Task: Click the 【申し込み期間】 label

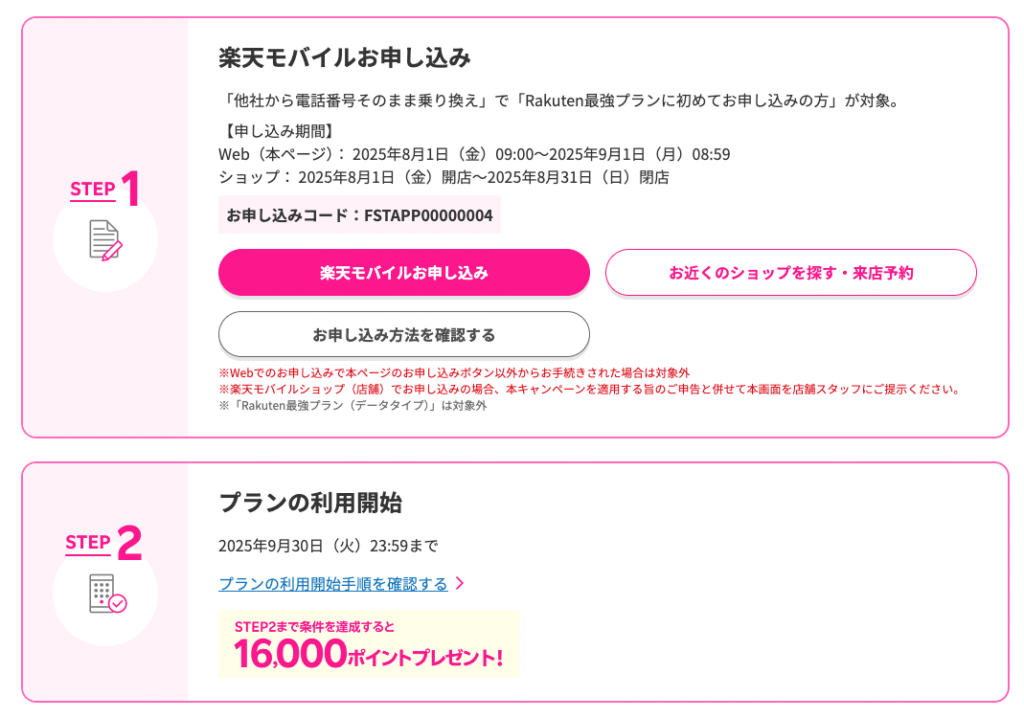Action: (x=279, y=131)
